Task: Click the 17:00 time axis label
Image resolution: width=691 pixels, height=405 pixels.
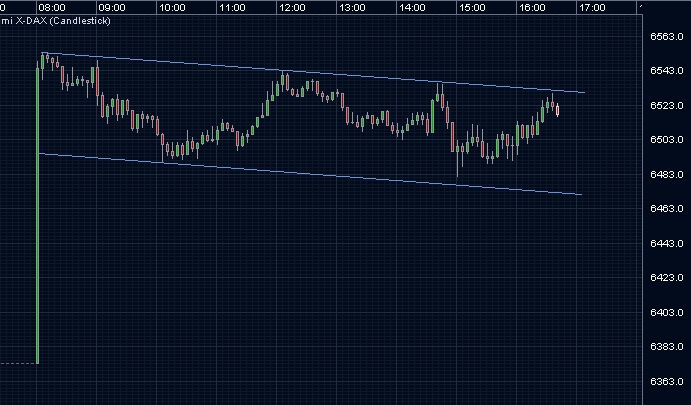Action: click(592, 7)
